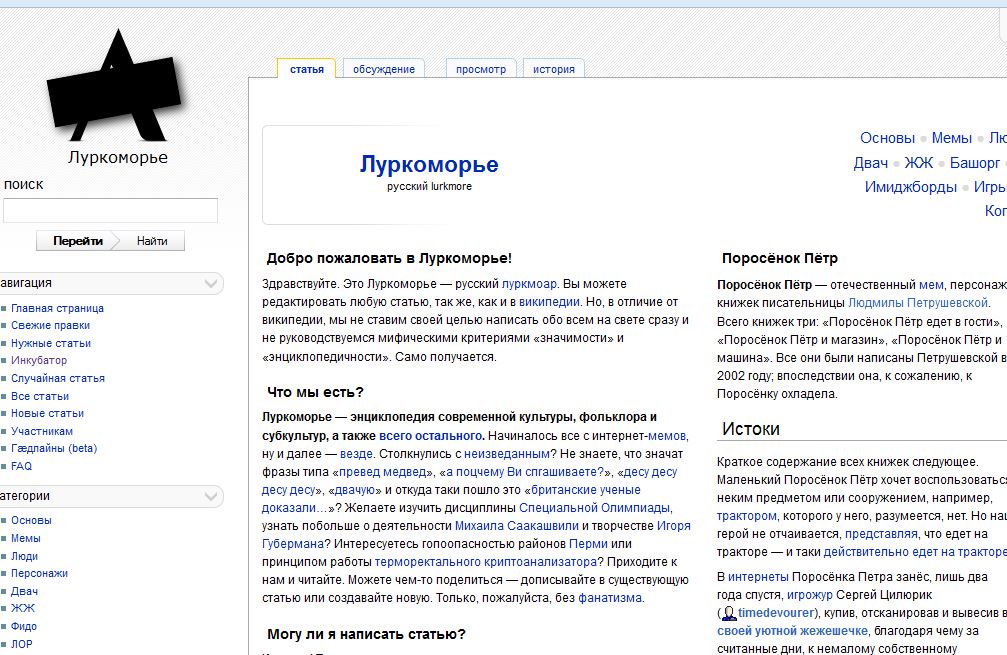Open Главная страница in the sidebar
This screenshot has width=1007, height=655.
pos(57,308)
